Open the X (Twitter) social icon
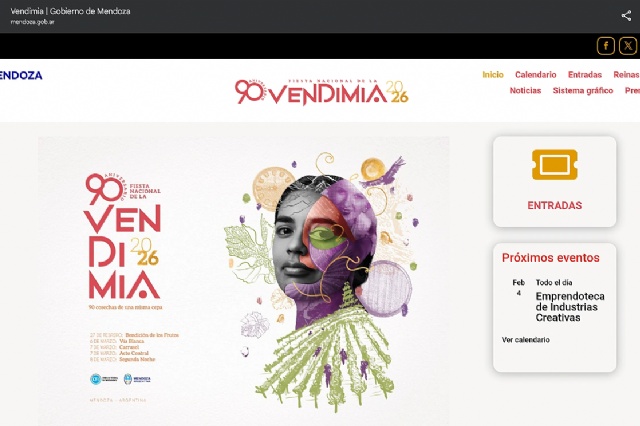This screenshot has width=640, height=426. point(628,46)
